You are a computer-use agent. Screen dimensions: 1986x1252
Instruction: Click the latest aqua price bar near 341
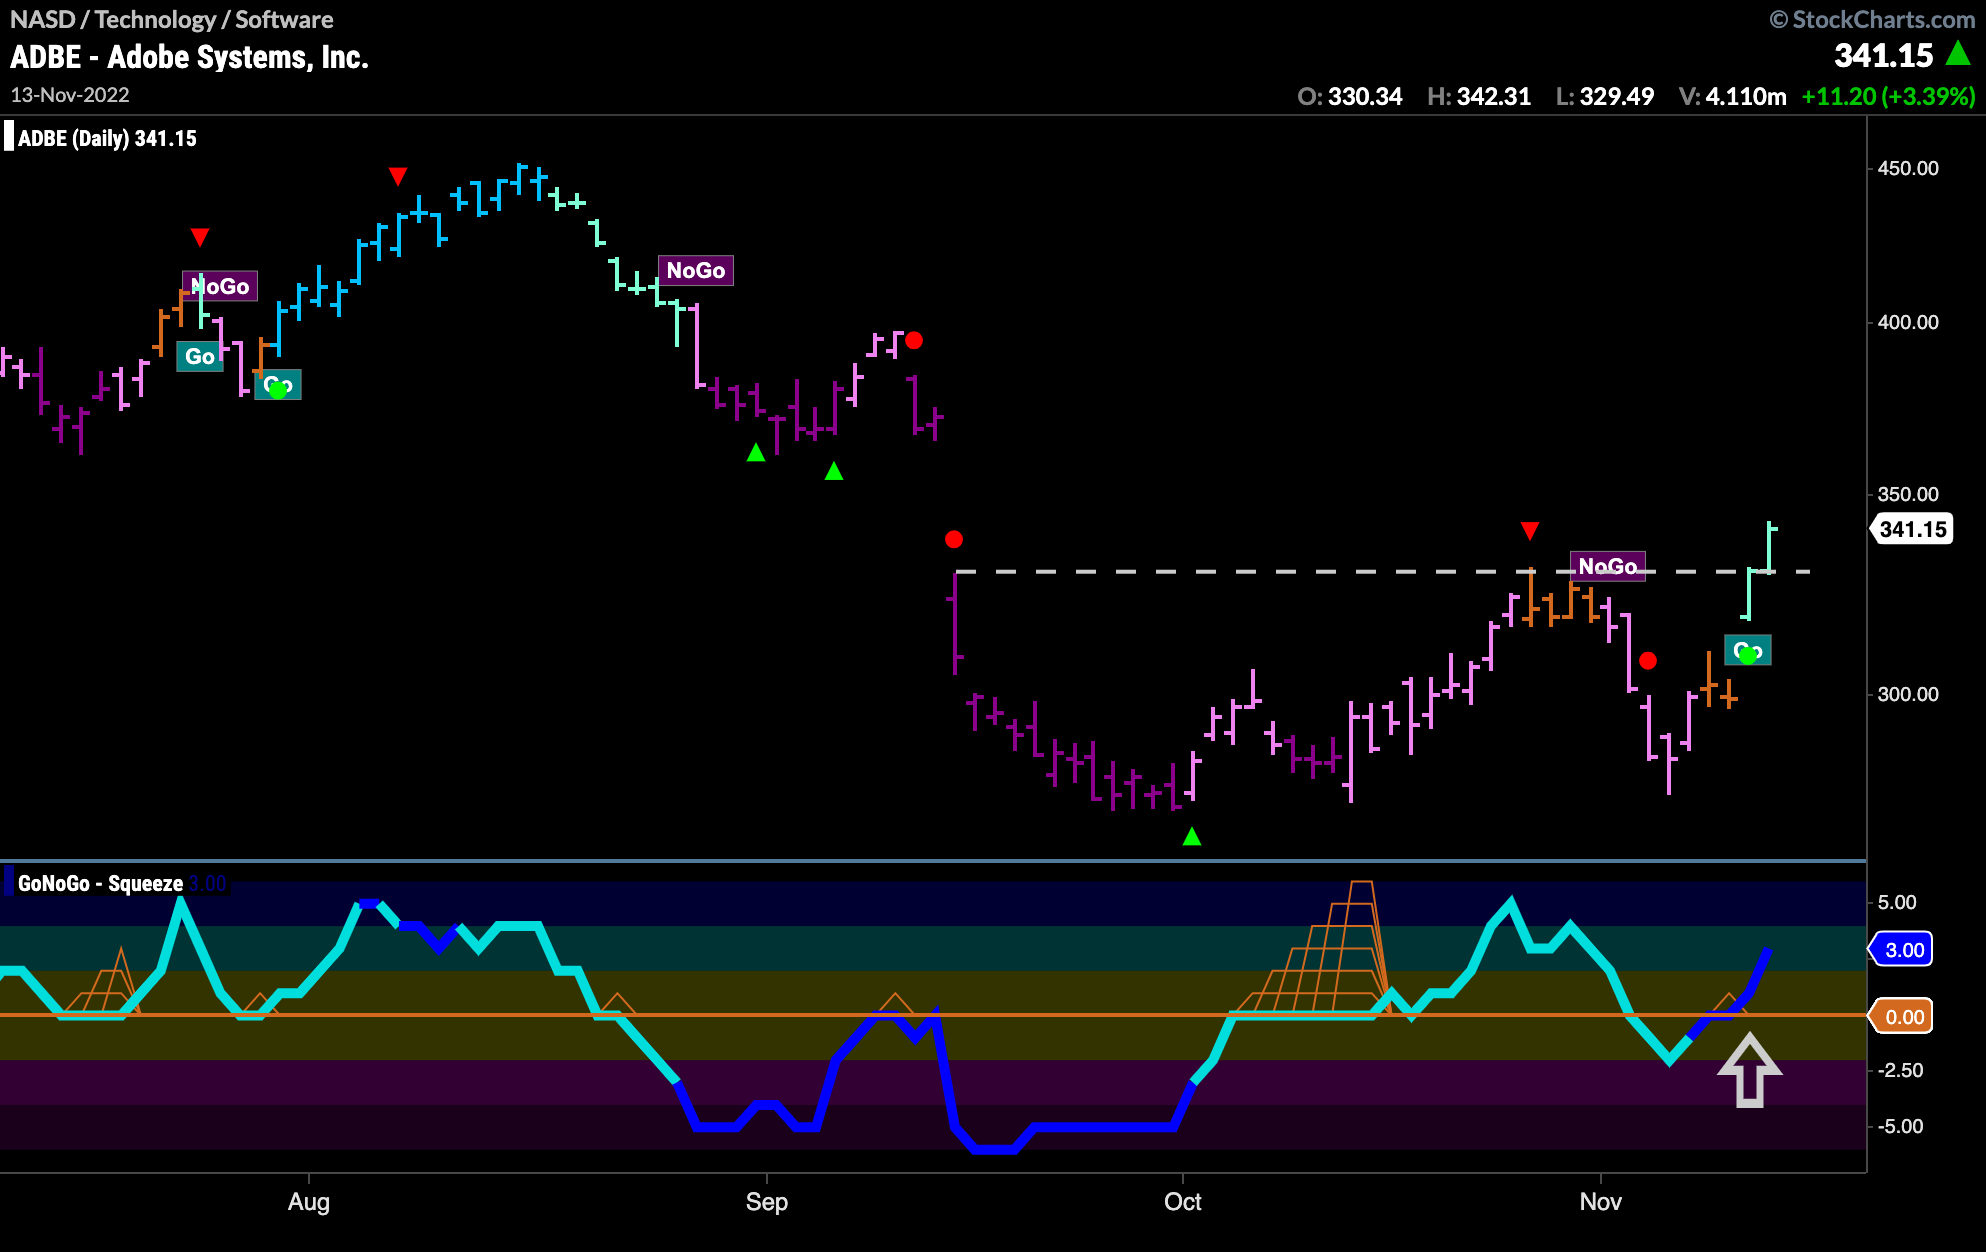[1770, 547]
